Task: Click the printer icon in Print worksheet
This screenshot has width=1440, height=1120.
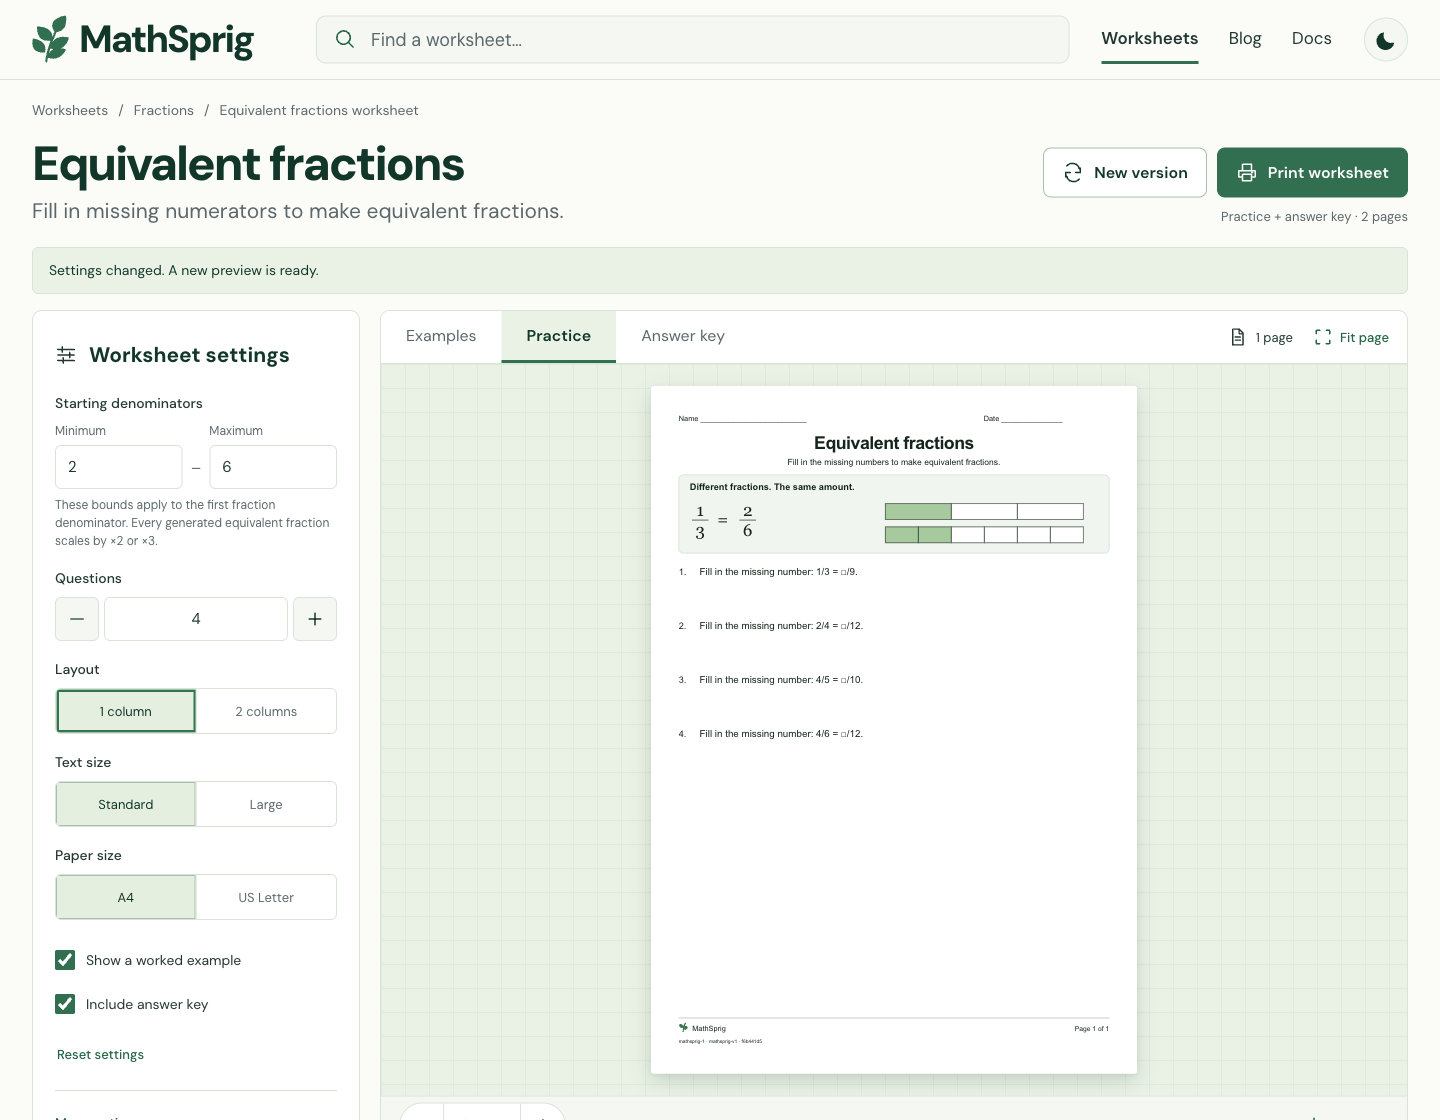Action: [x=1247, y=173]
